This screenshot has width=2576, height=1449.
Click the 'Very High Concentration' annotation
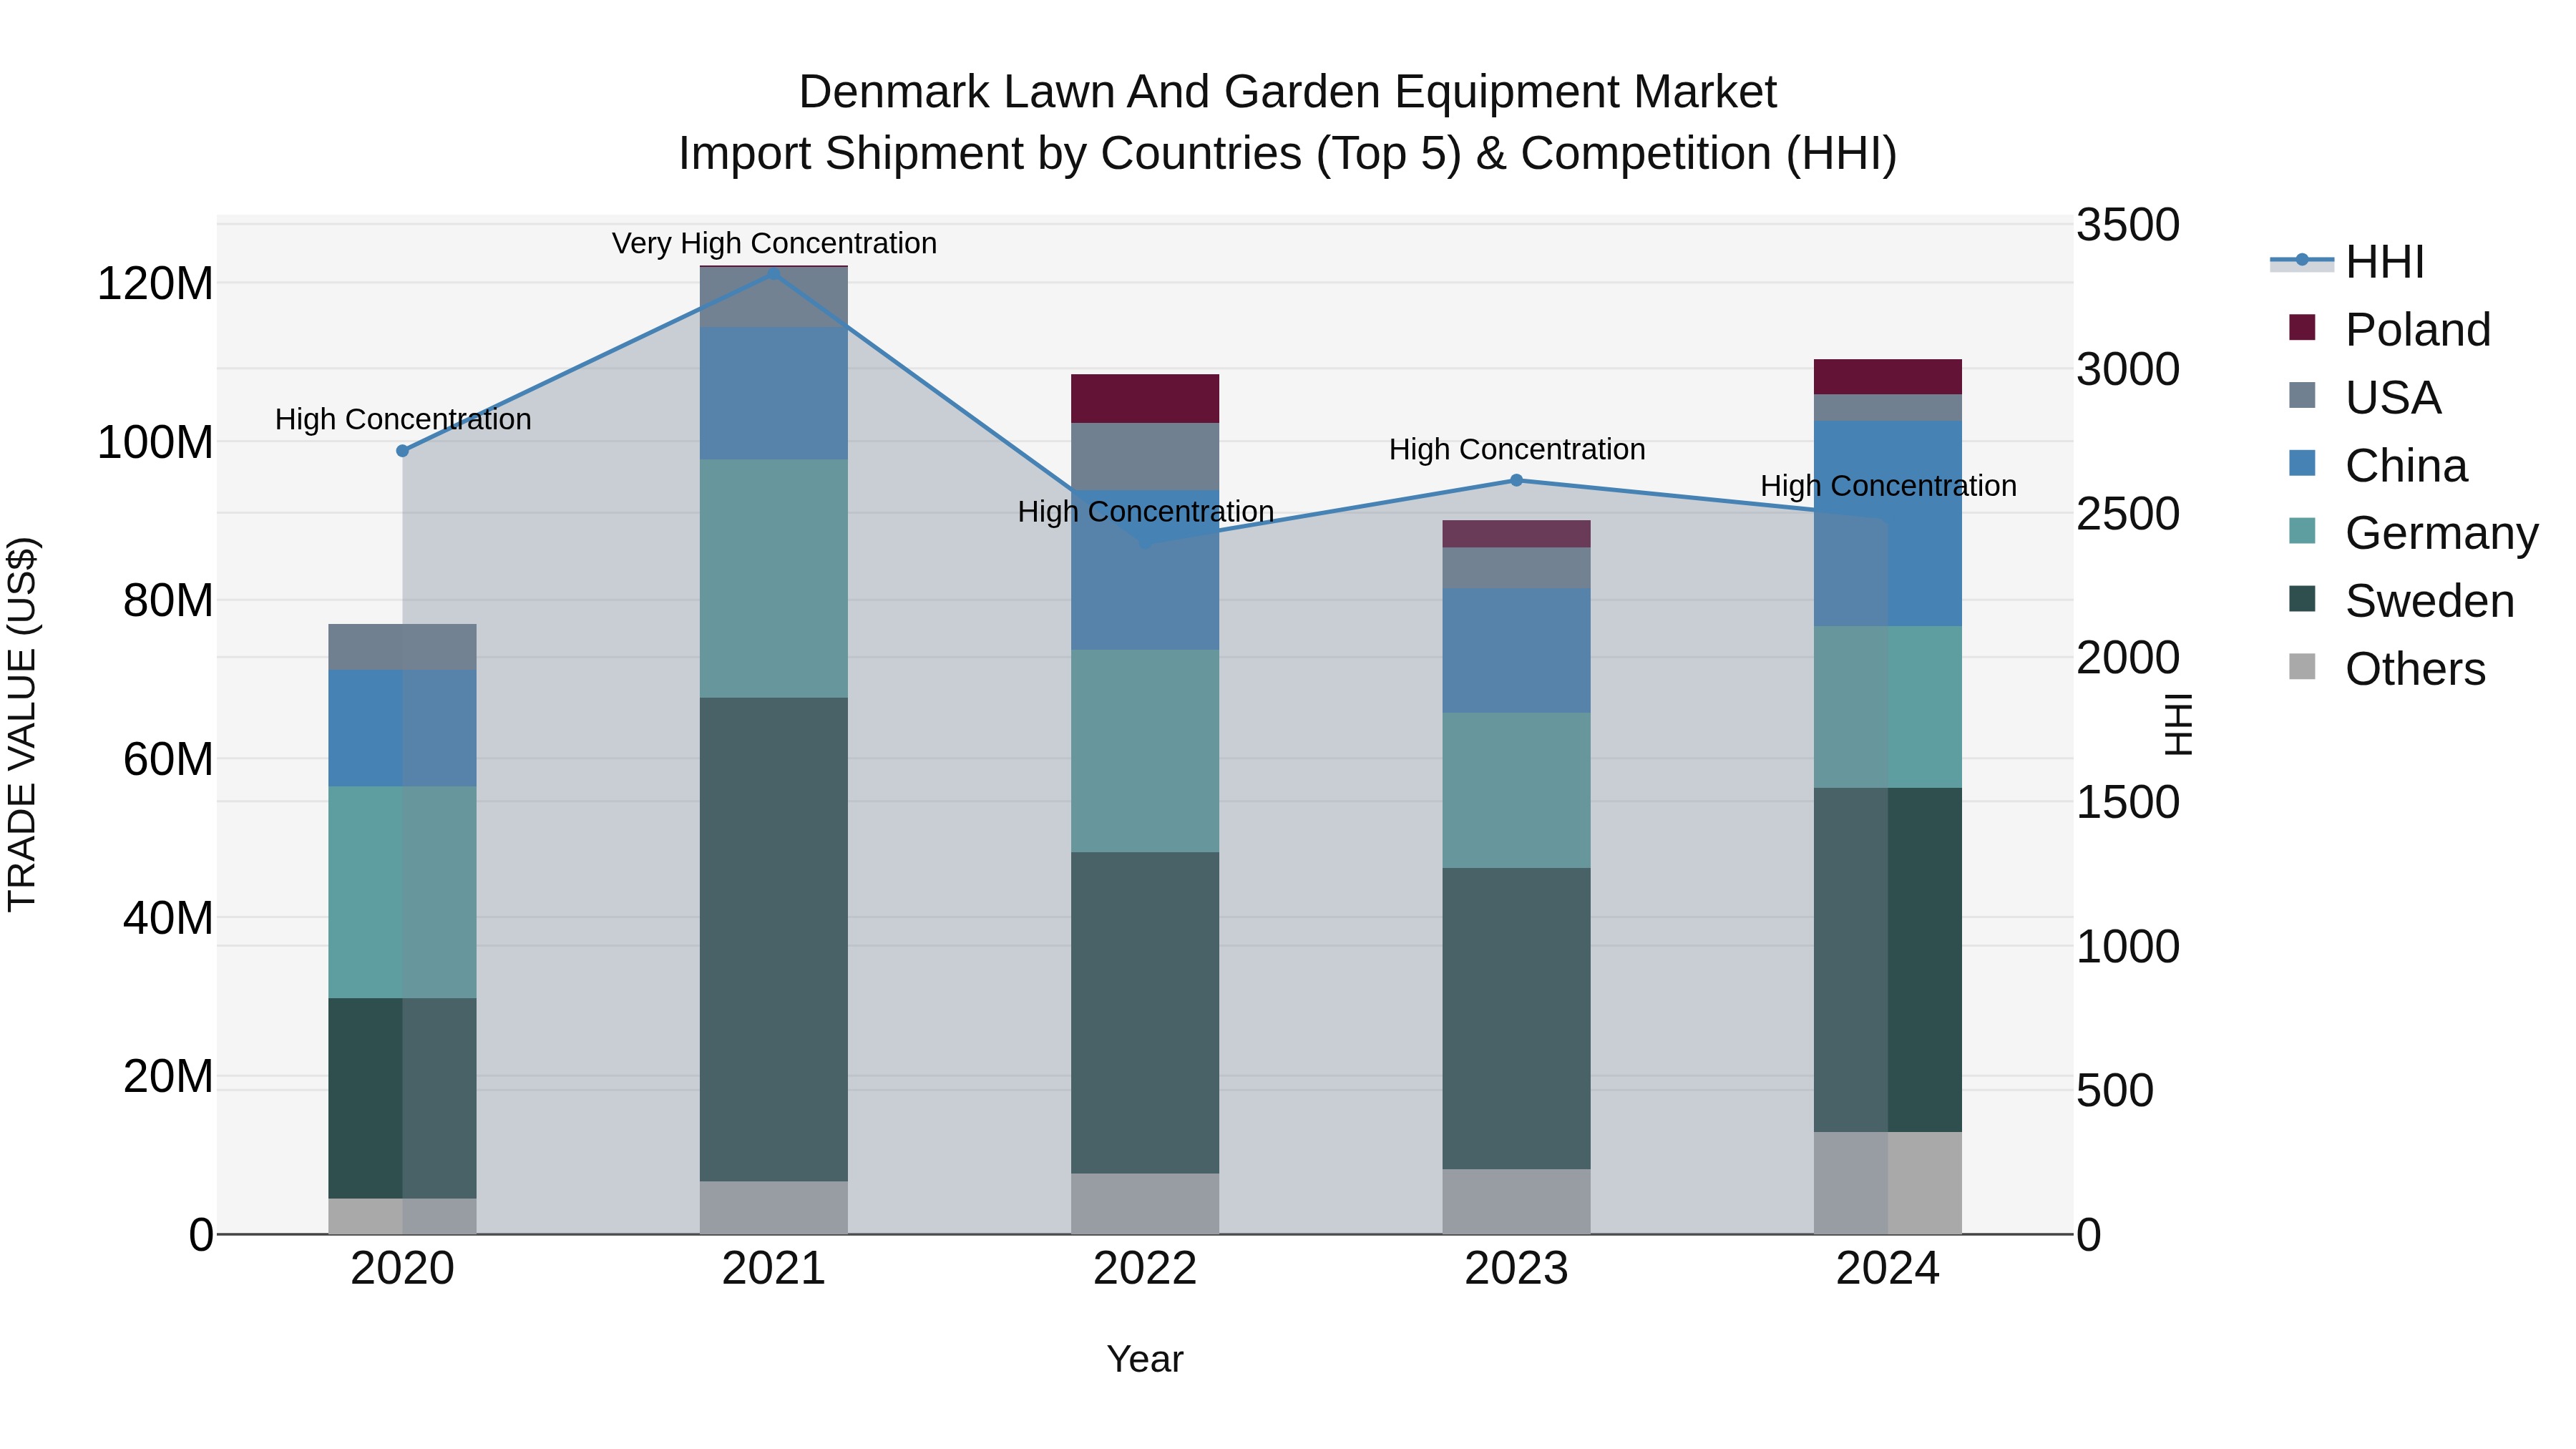pyautogui.click(x=774, y=243)
